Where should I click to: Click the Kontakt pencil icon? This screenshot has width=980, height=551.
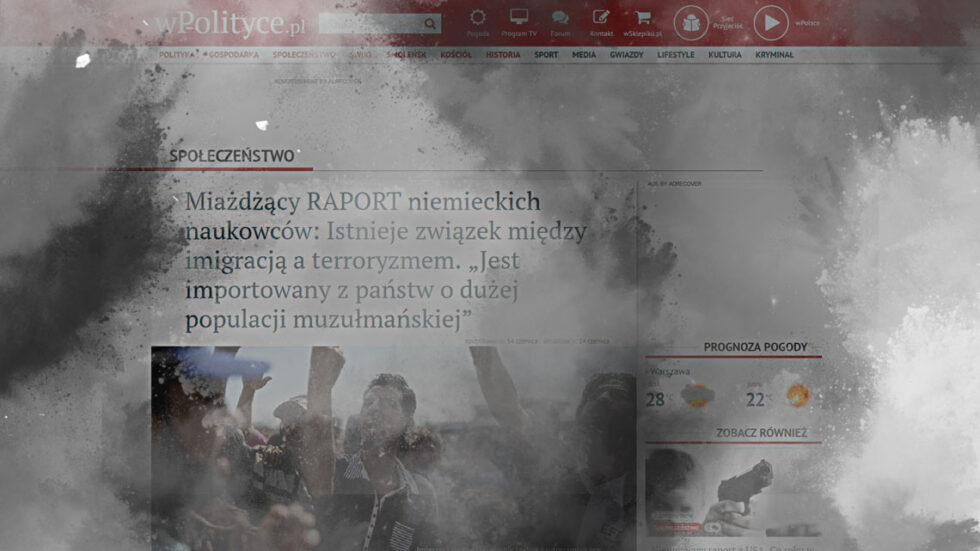pos(601,18)
